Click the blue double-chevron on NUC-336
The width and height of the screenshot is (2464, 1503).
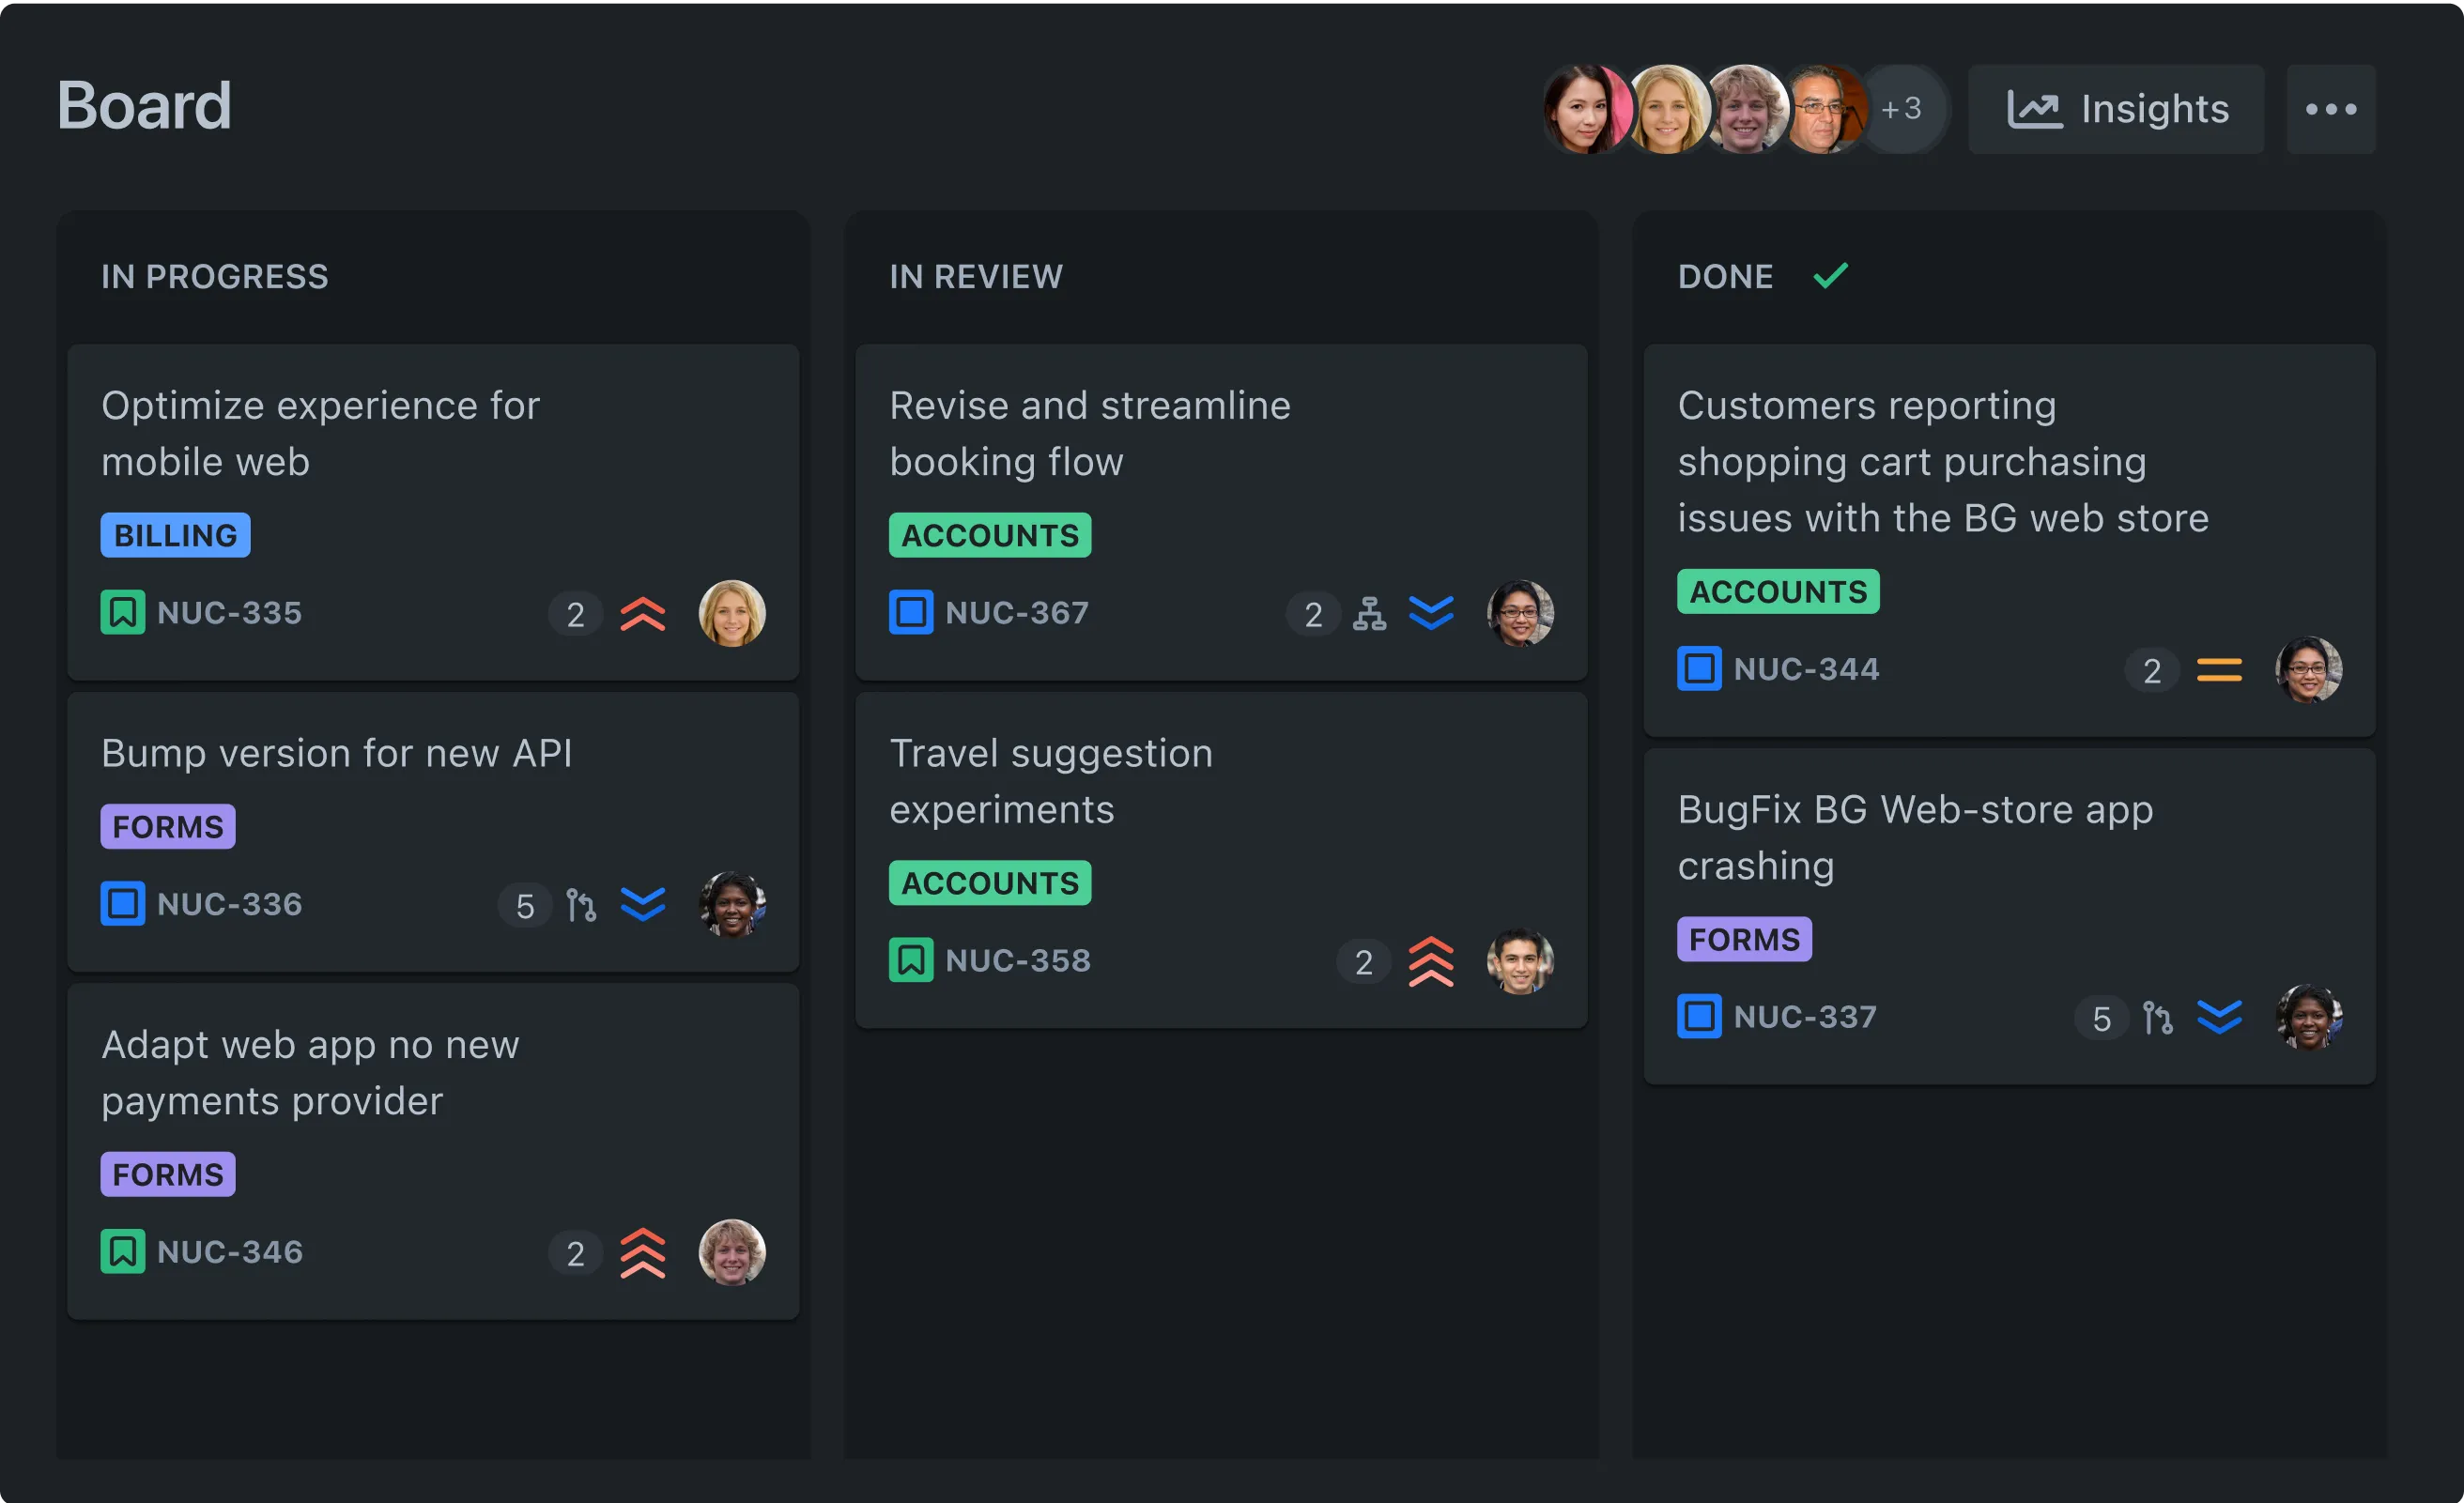(644, 904)
